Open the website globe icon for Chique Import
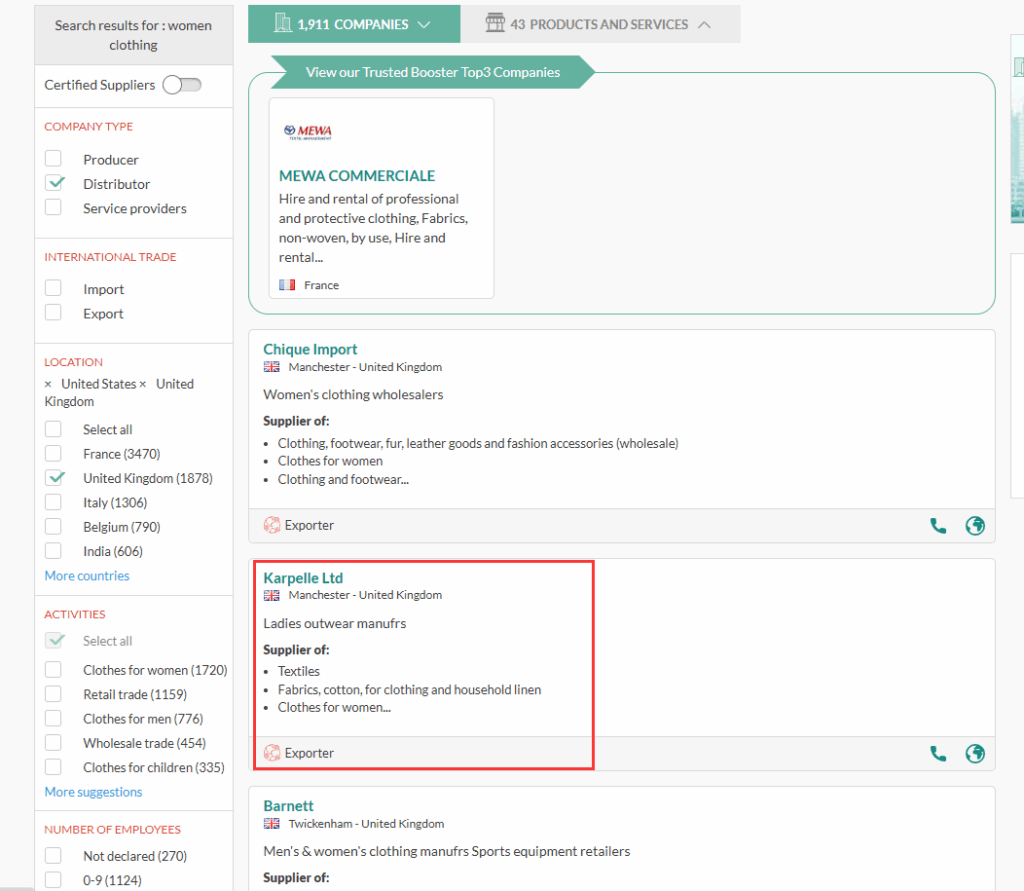The height and width of the screenshot is (891, 1024). 975,526
